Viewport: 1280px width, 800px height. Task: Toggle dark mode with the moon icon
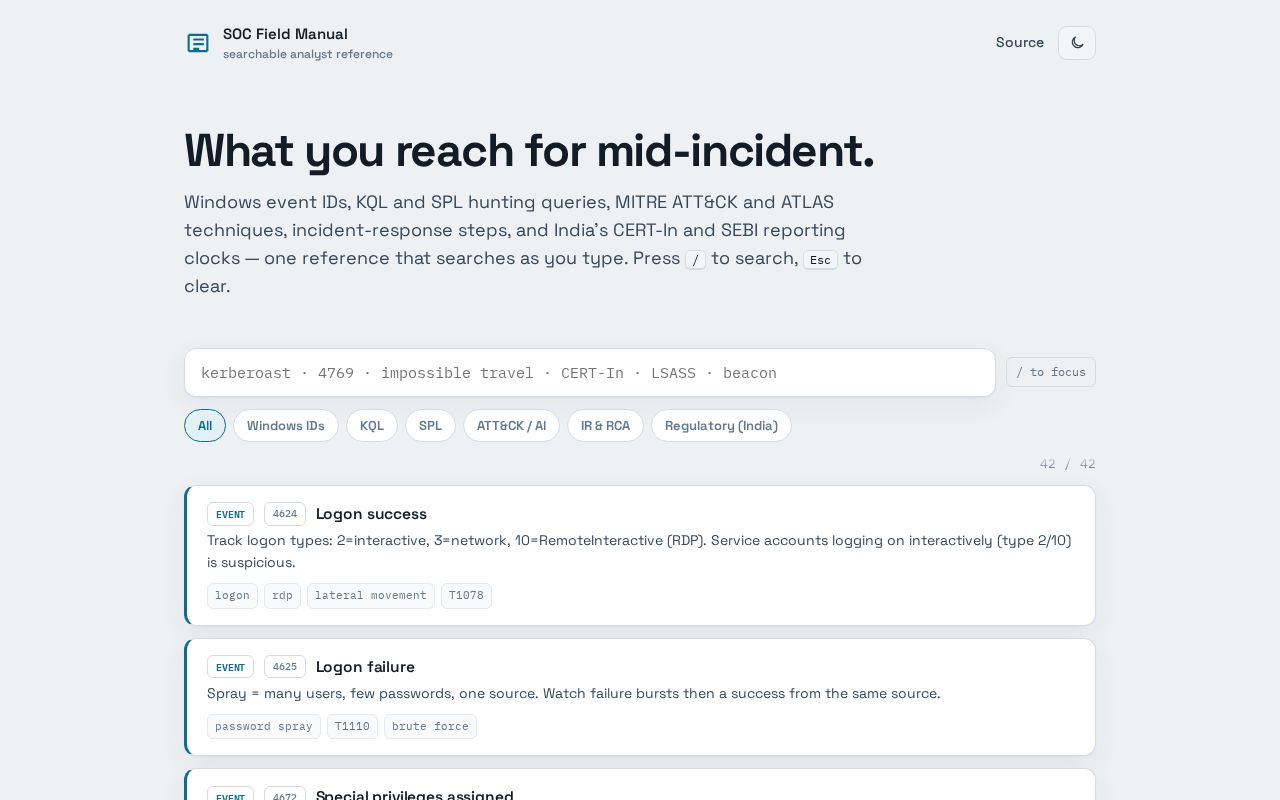click(1077, 43)
